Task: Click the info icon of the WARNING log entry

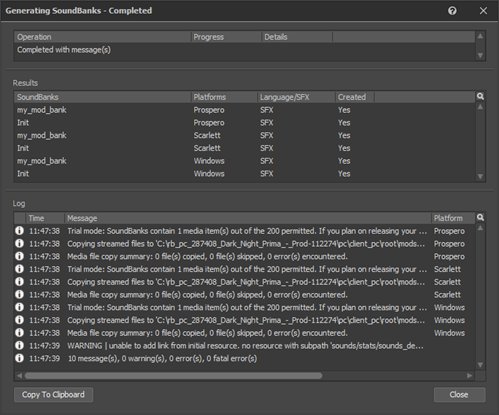Action: pos(19,345)
